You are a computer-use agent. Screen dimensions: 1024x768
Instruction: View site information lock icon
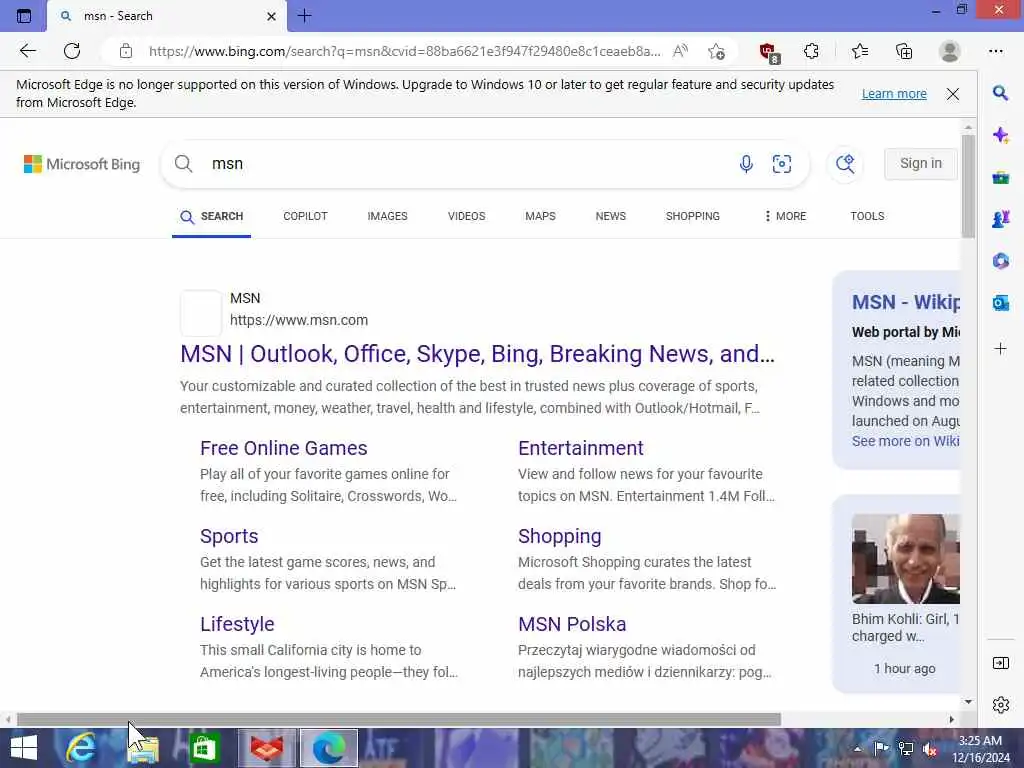click(x=126, y=51)
